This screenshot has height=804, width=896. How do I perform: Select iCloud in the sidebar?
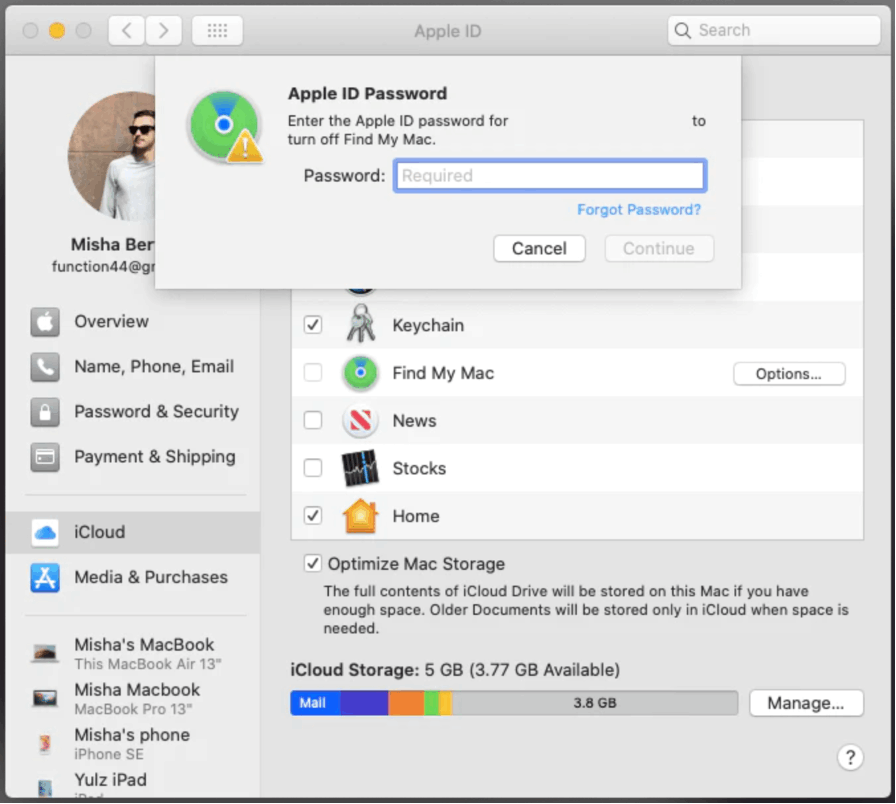pyautogui.click(x=133, y=533)
